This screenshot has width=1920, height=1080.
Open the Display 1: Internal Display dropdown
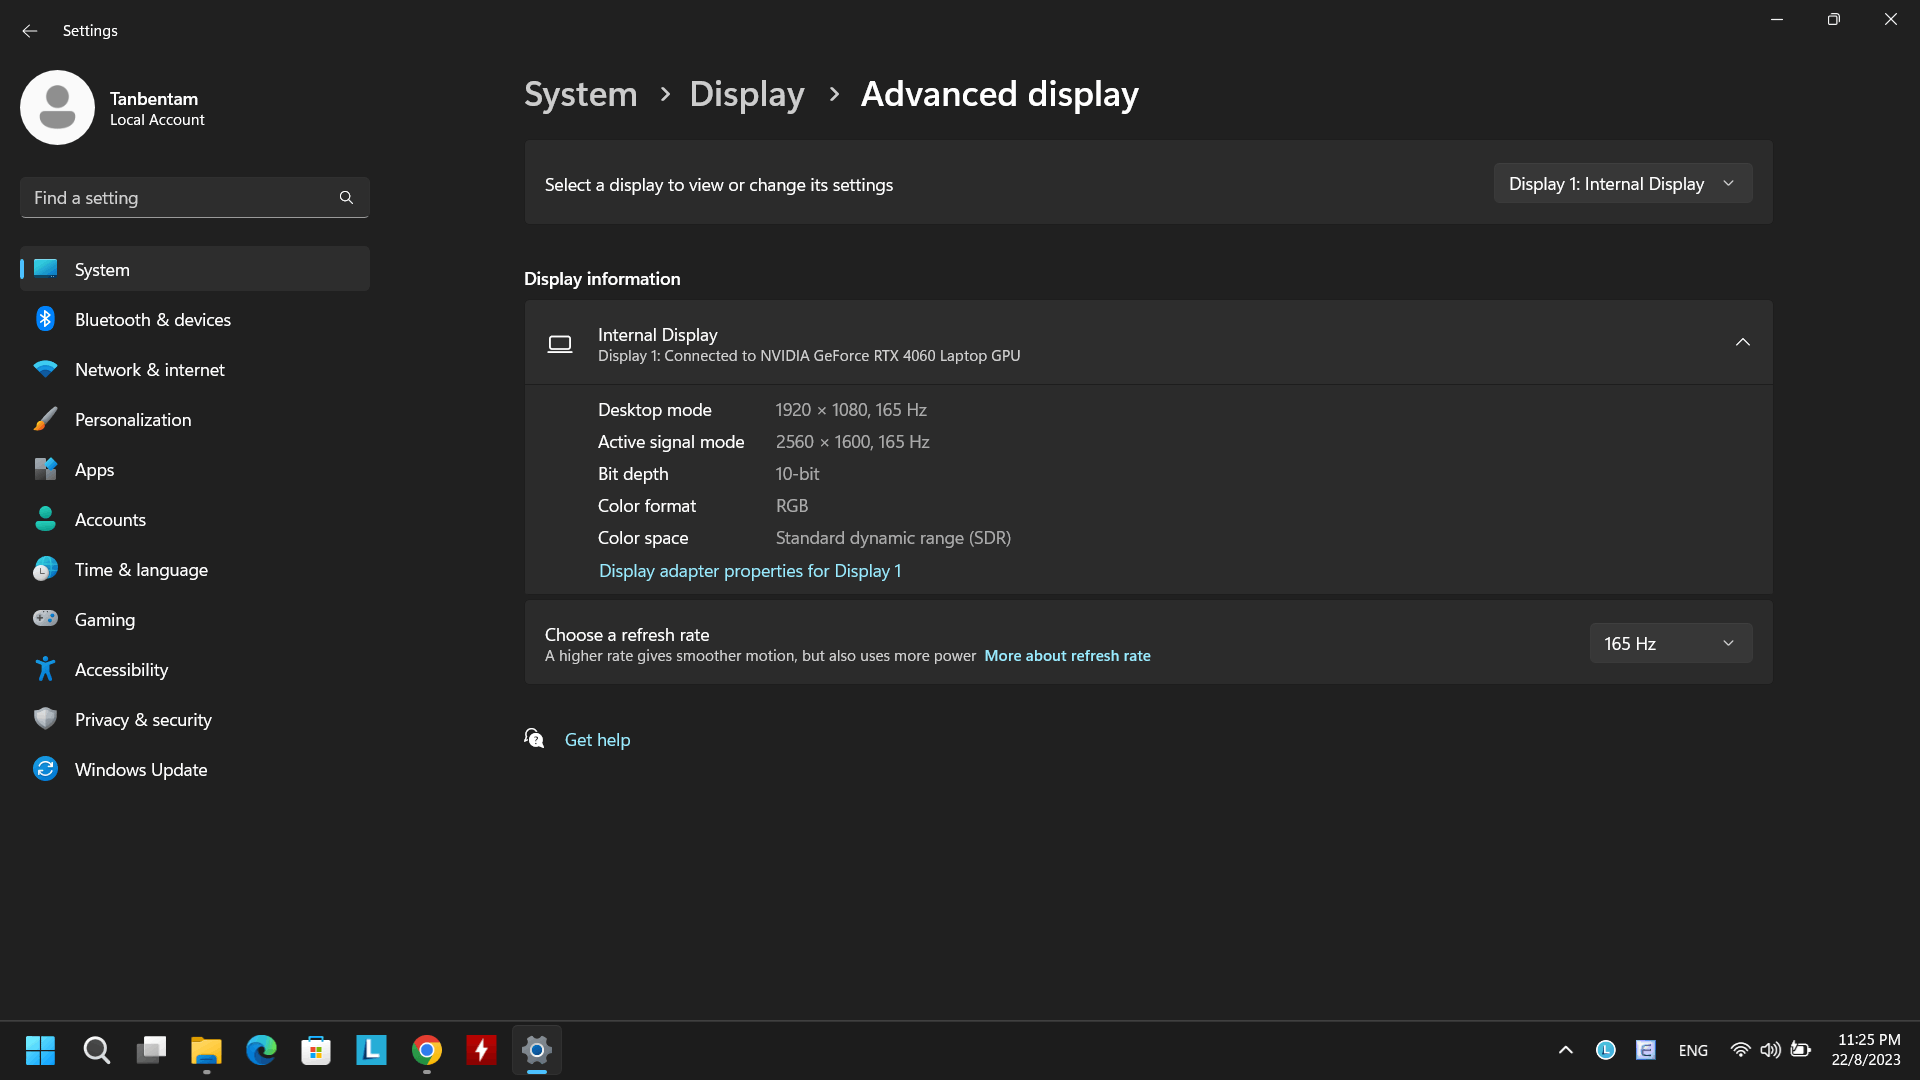pyautogui.click(x=1622, y=183)
